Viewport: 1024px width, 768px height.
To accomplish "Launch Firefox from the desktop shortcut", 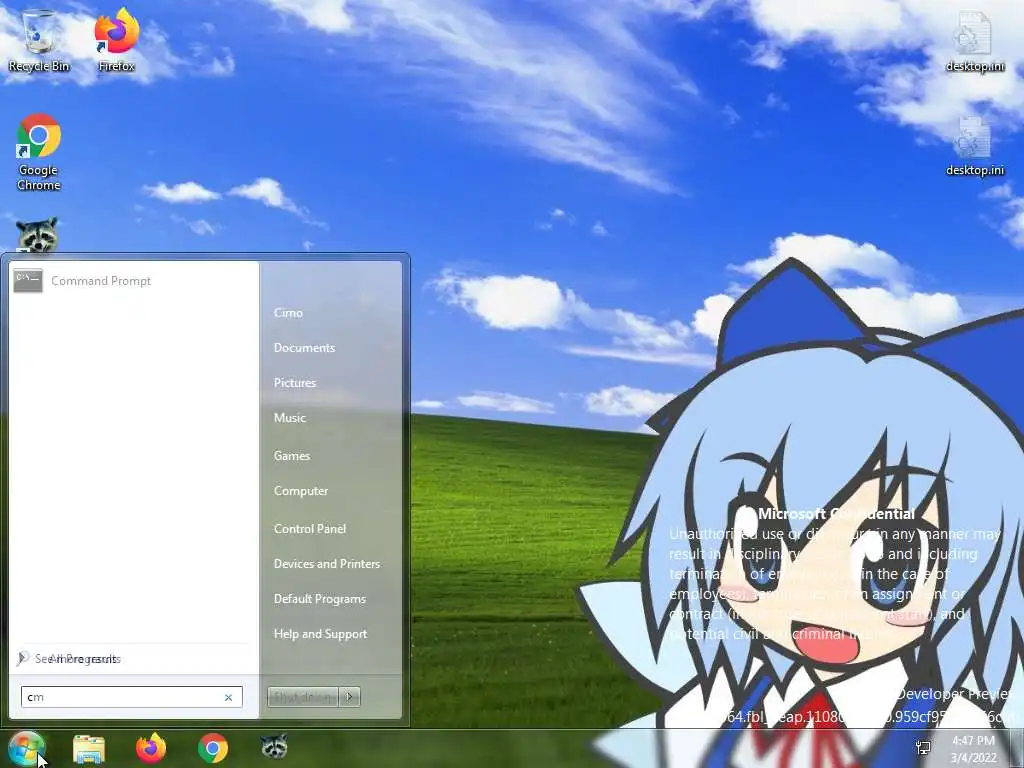I will [x=117, y=40].
